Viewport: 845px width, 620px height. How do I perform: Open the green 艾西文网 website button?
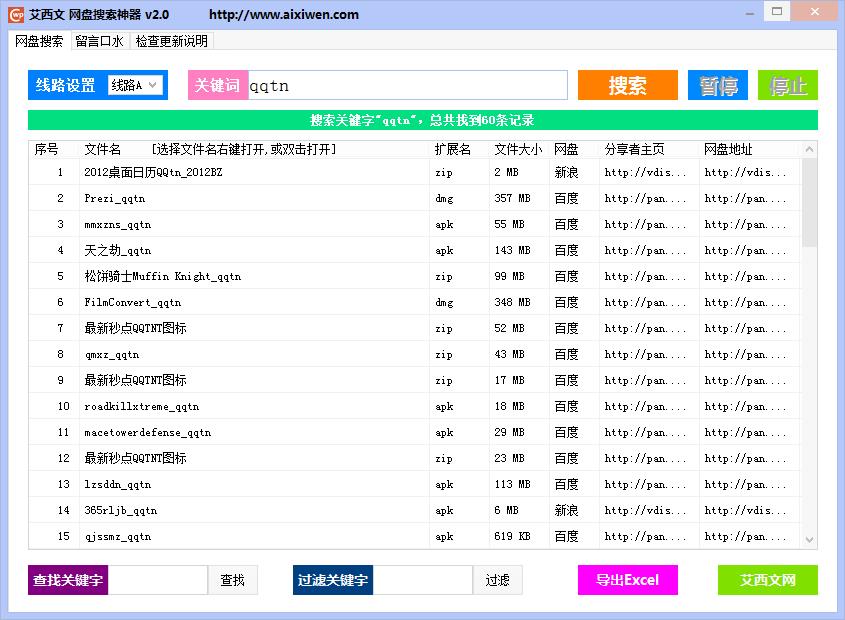pyautogui.click(x=767, y=580)
